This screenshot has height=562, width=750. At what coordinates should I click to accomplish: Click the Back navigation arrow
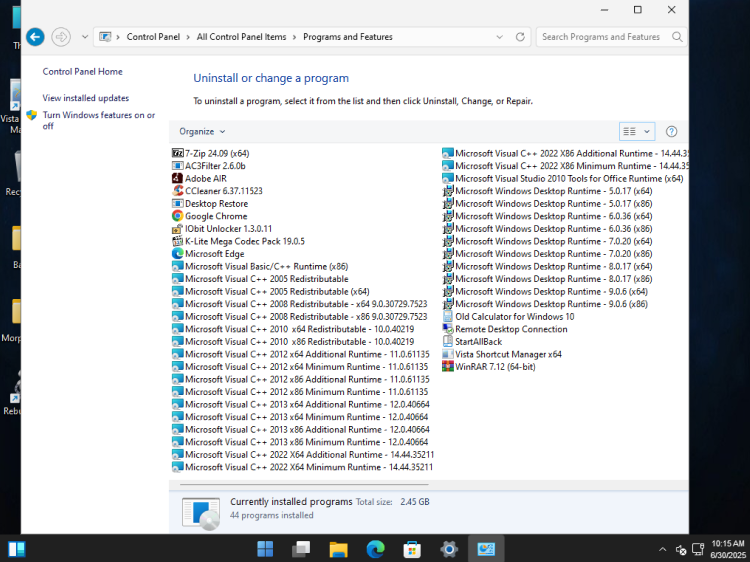pos(35,37)
